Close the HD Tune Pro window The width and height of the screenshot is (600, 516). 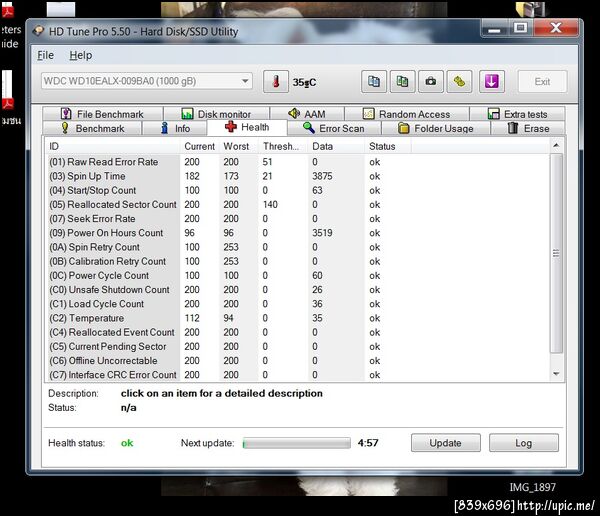tap(556, 28)
